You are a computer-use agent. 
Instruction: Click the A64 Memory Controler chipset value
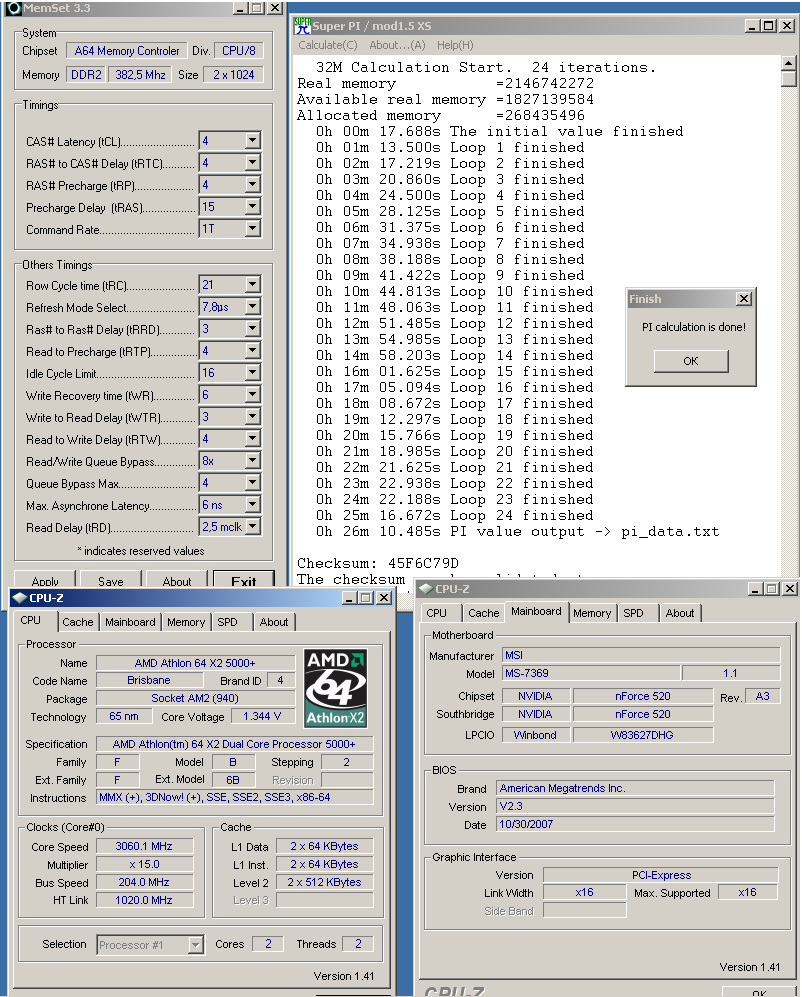coord(127,50)
